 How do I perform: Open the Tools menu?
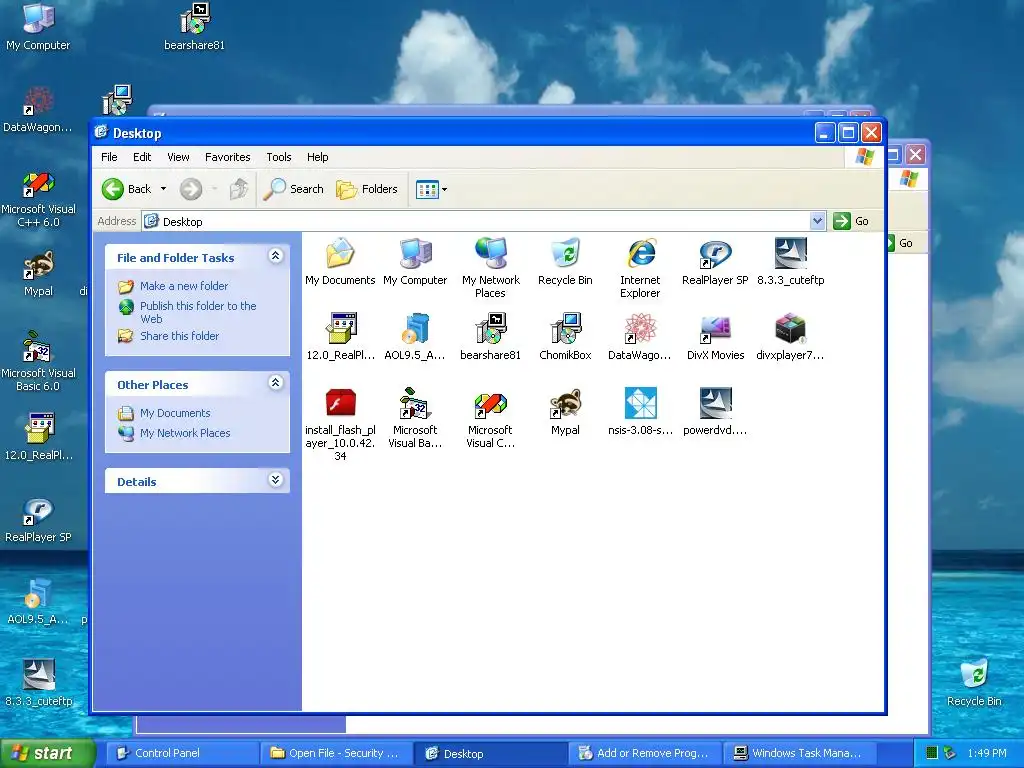click(279, 157)
